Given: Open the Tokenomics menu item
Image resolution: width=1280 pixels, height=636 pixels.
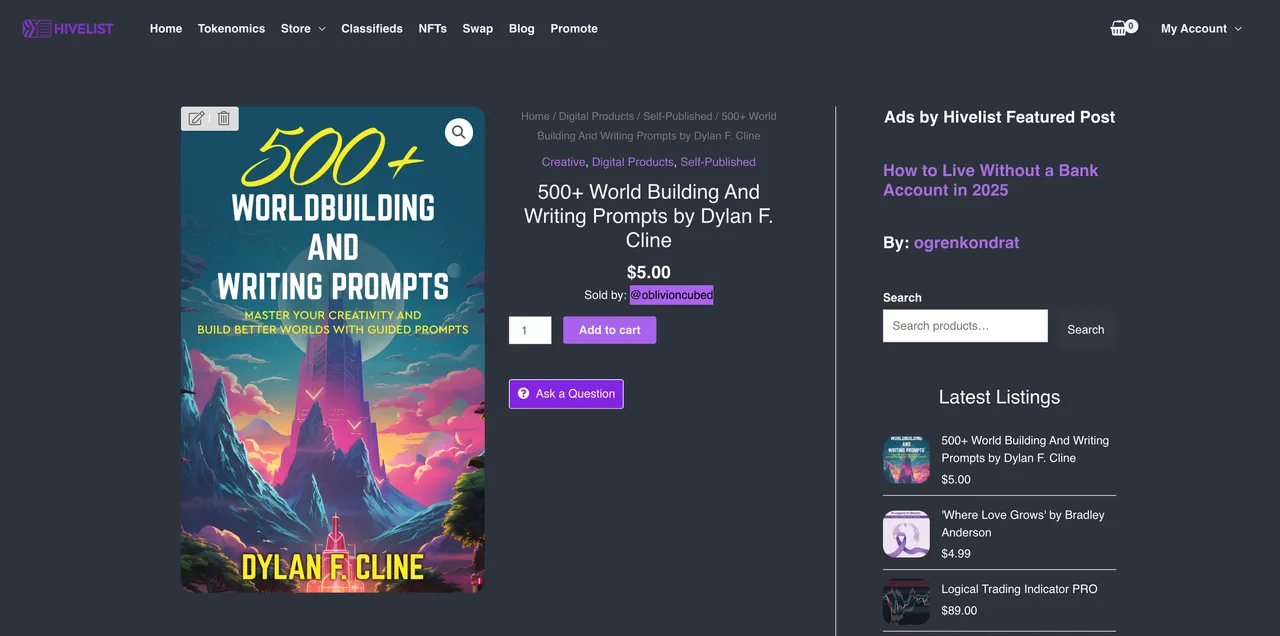Looking at the screenshot, I should (231, 28).
